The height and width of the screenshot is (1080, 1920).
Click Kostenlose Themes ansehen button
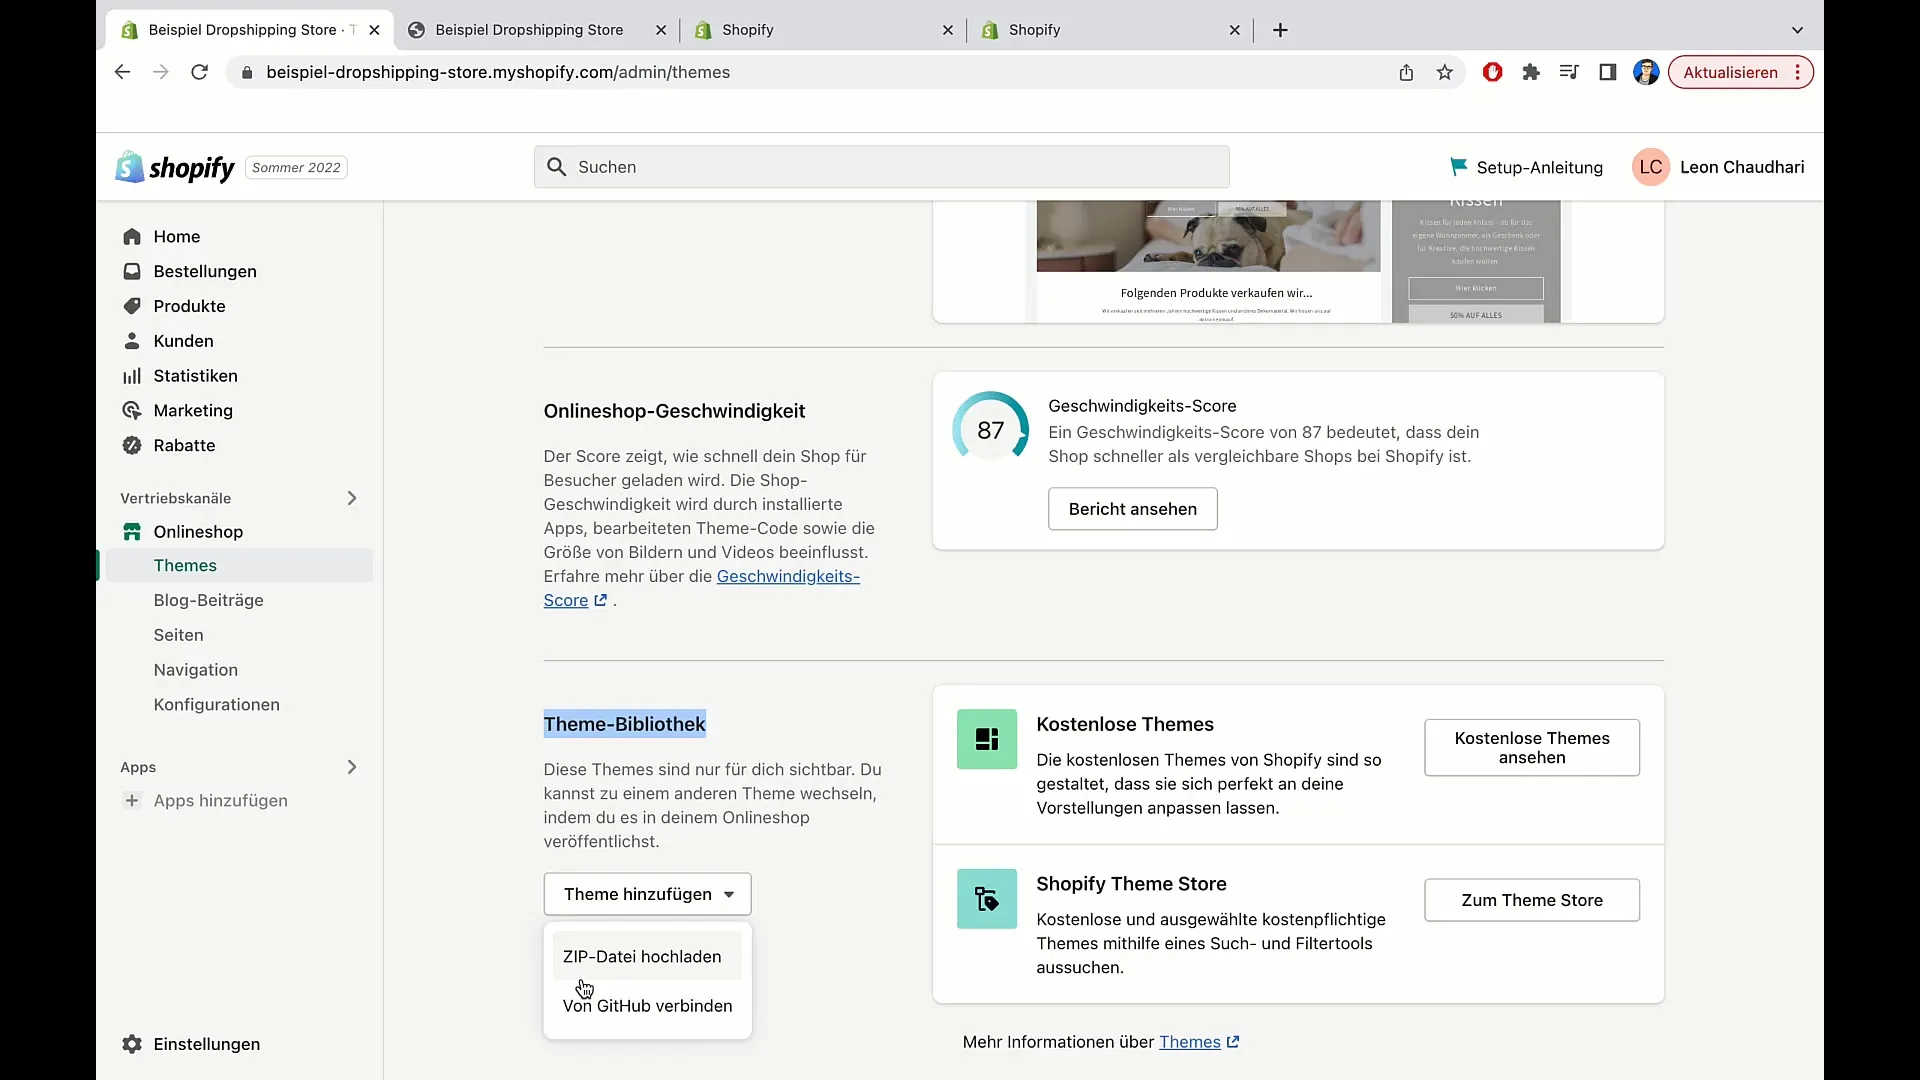tap(1532, 748)
